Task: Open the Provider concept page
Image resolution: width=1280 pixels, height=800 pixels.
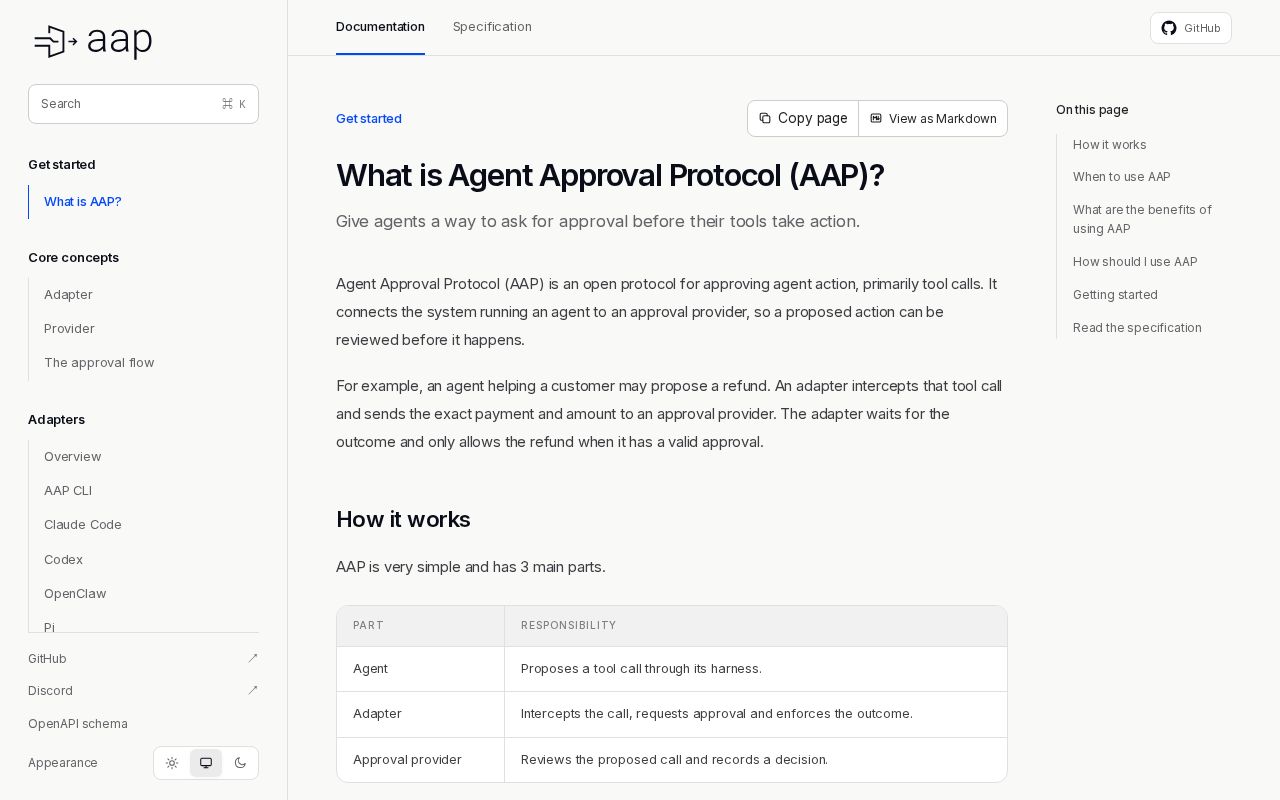Action: pos(69,329)
